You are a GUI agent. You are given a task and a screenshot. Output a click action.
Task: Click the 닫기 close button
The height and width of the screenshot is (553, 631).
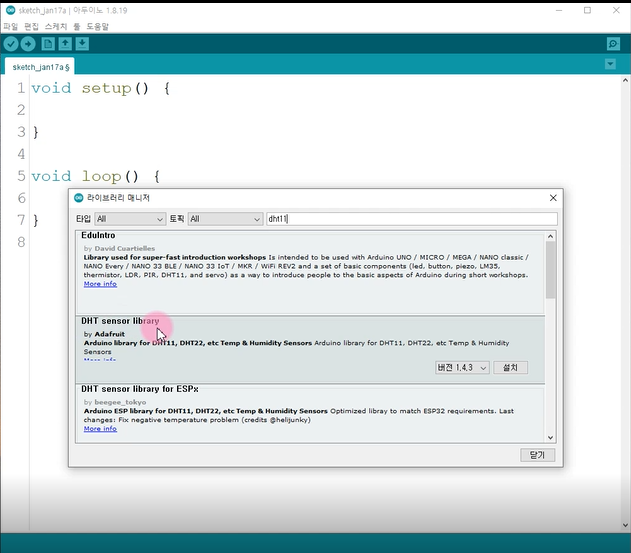click(537, 455)
